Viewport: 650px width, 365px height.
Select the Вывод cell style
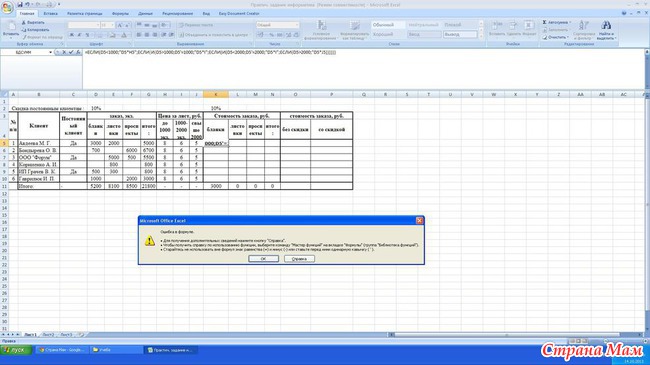[460, 35]
